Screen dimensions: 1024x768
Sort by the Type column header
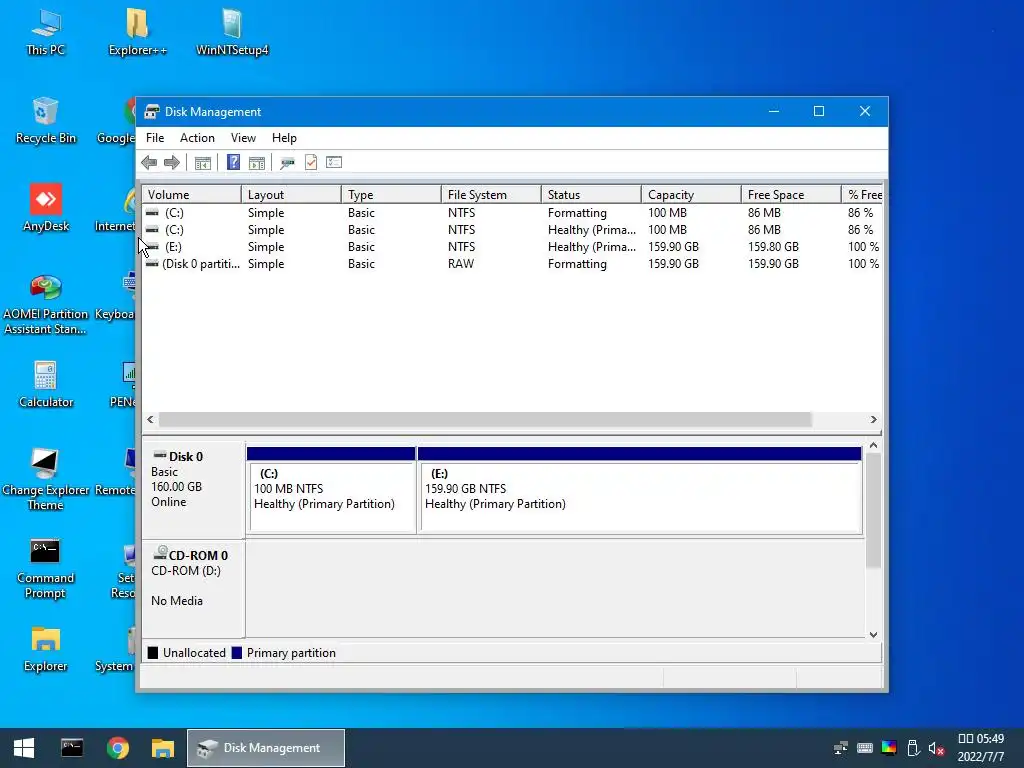(x=391, y=195)
